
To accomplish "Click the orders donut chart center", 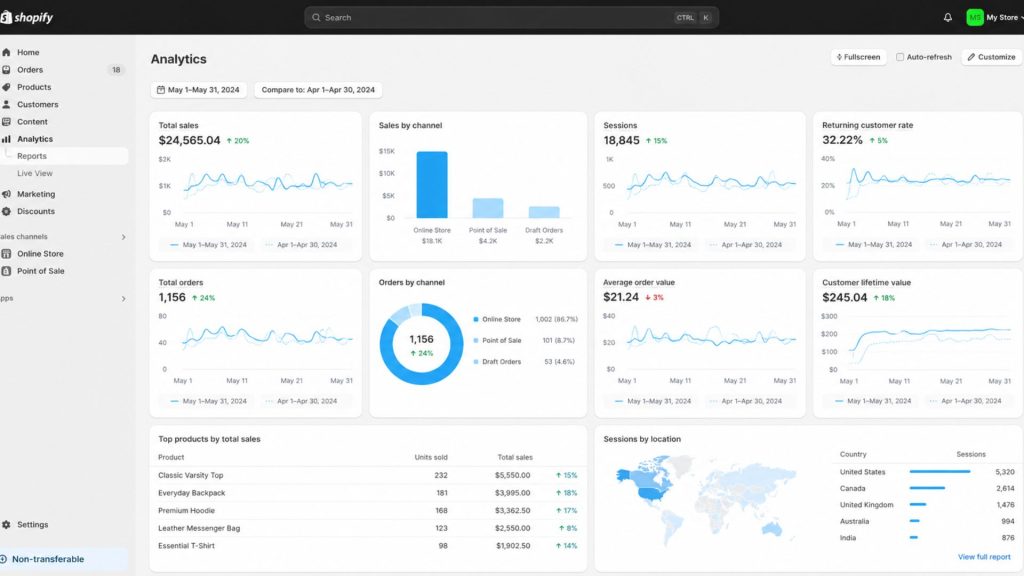I will click(421, 344).
